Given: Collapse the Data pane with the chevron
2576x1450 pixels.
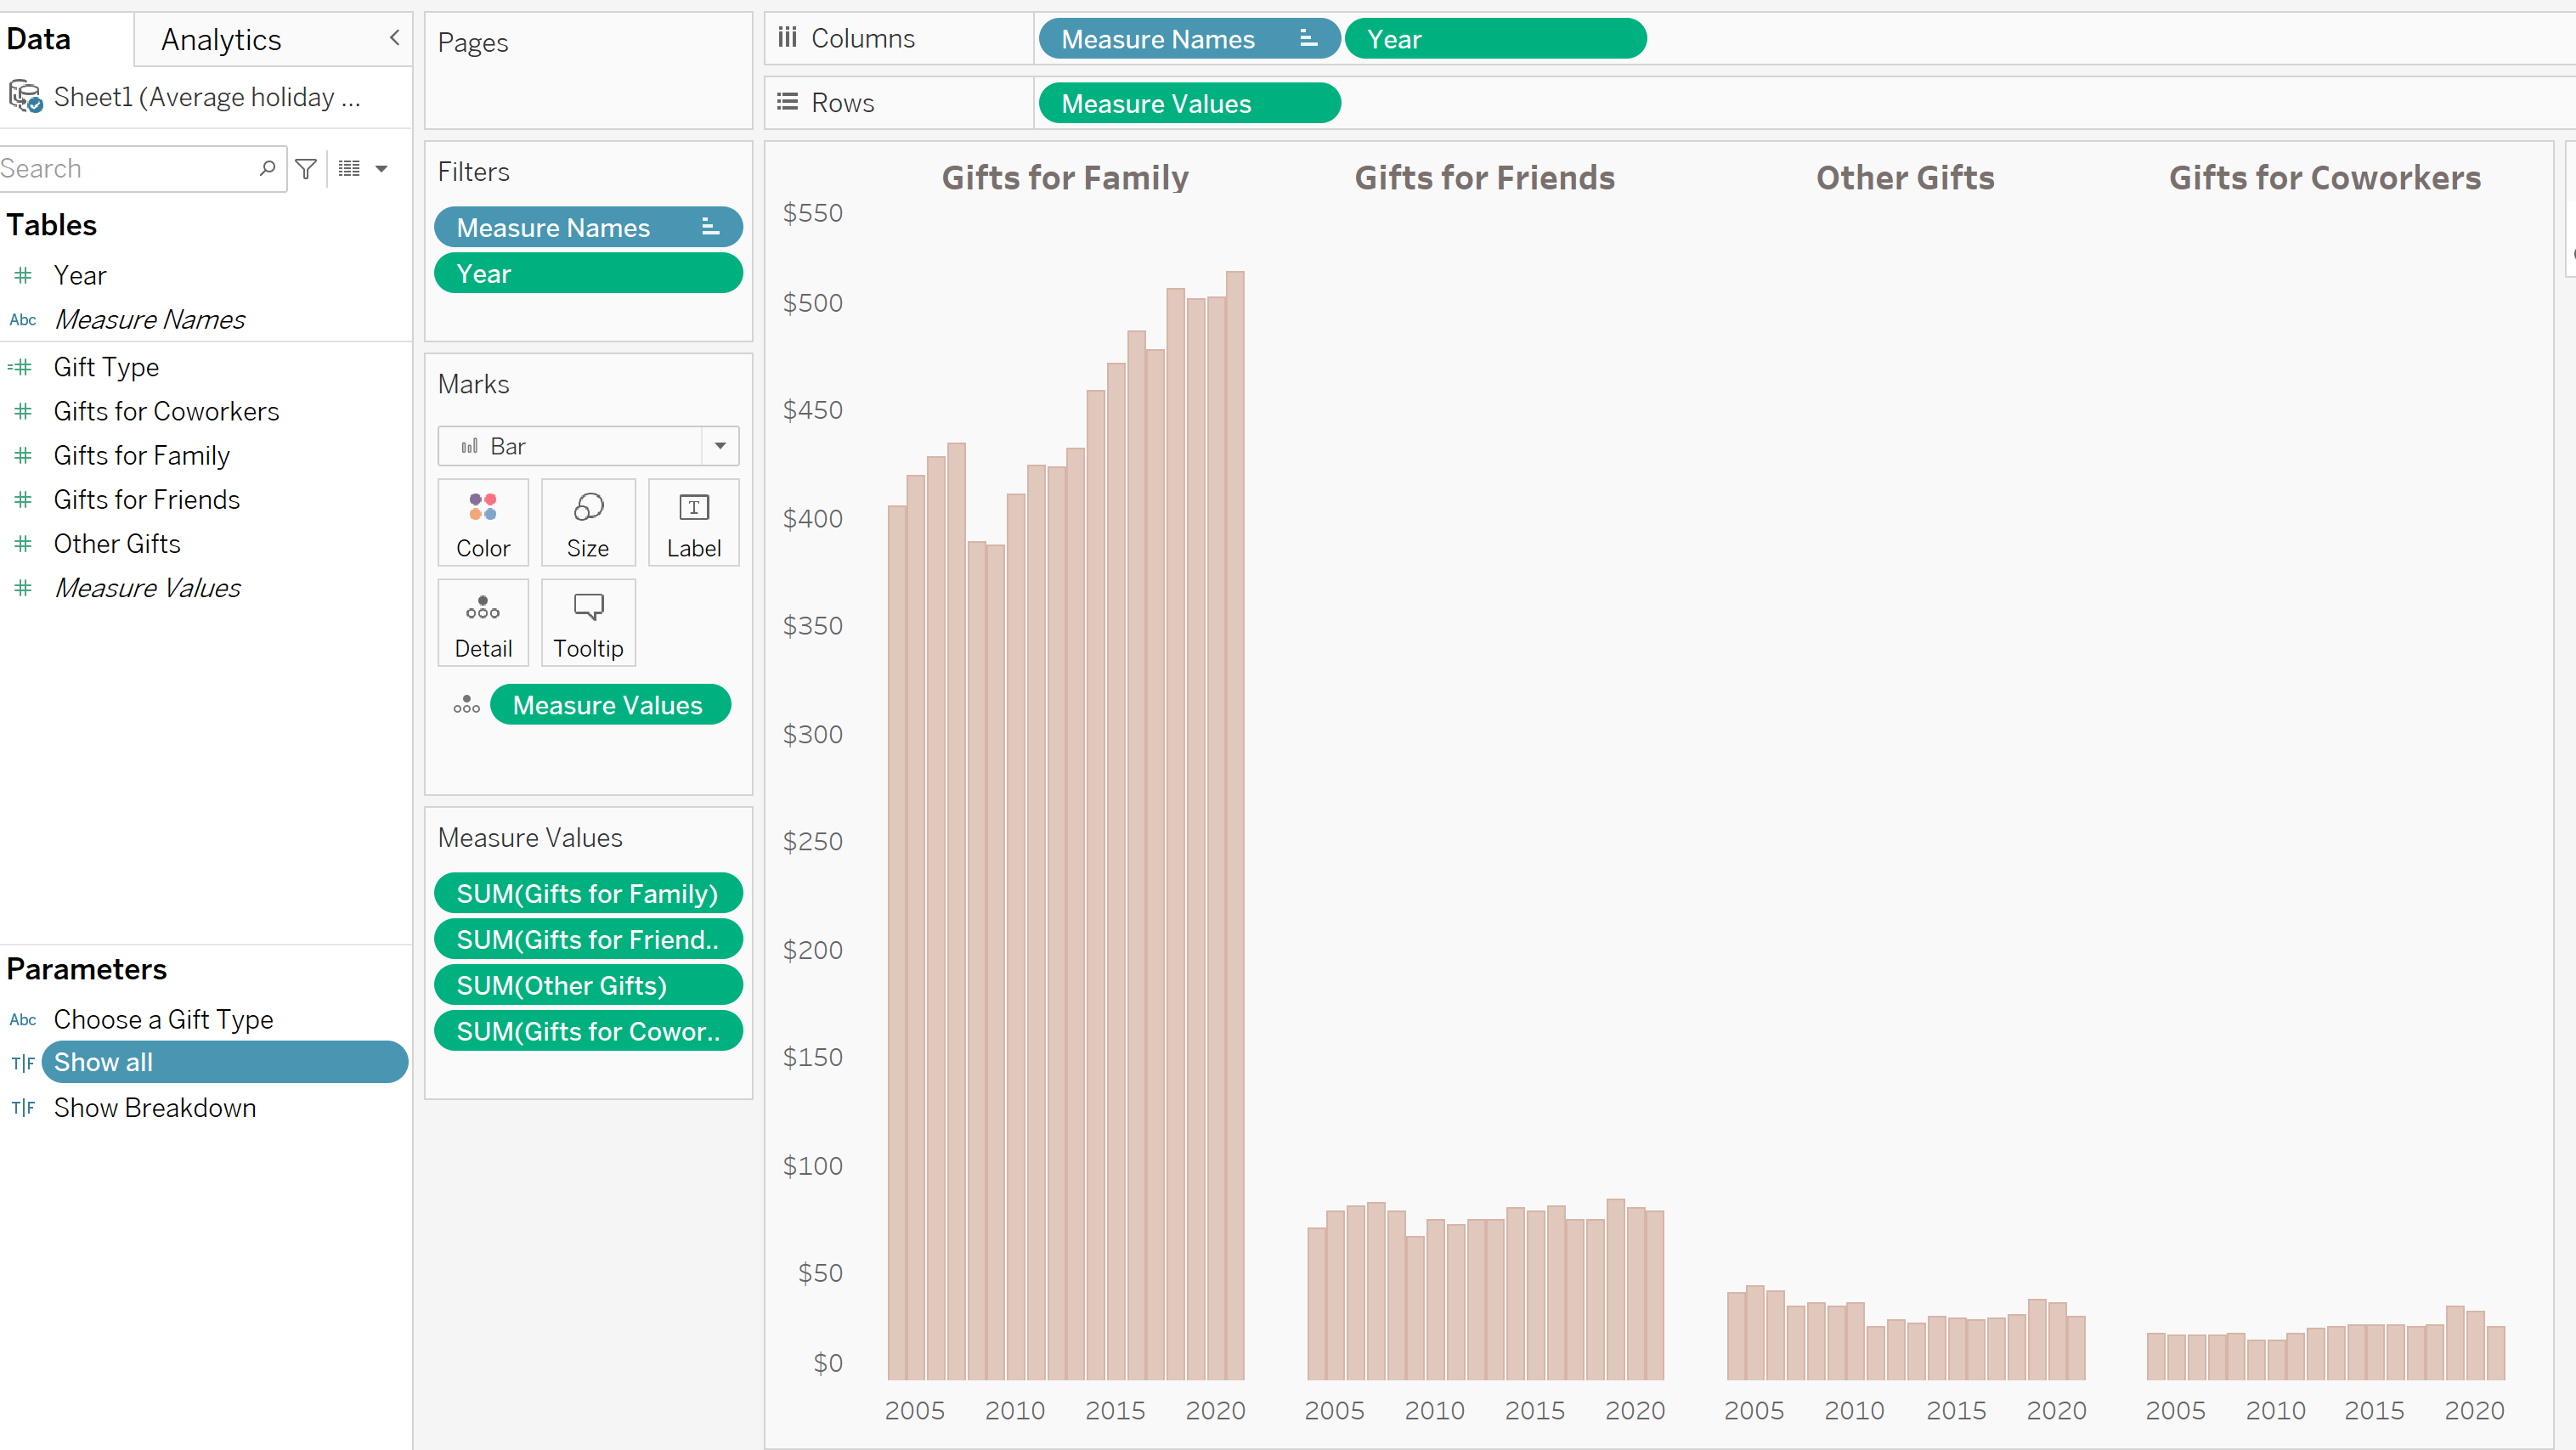Looking at the screenshot, I should click(x=394, y=38).
